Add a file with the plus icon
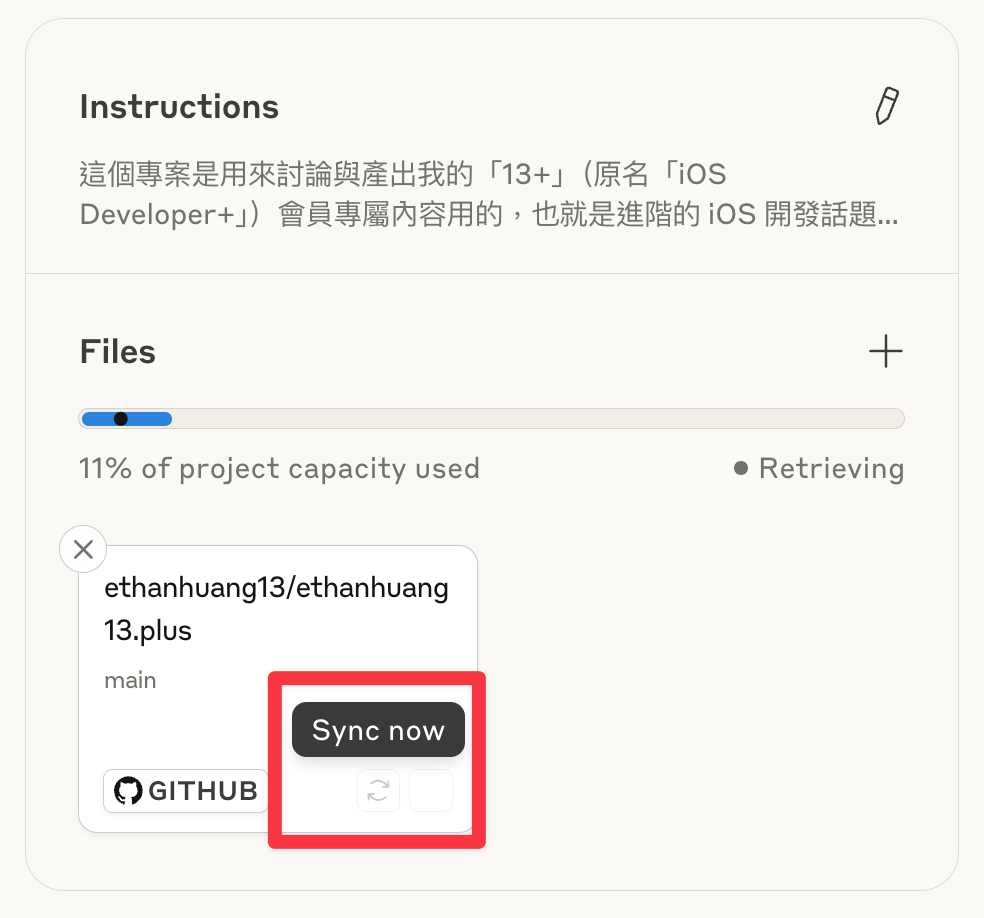 pyautogui.click(x=885, y=351)
